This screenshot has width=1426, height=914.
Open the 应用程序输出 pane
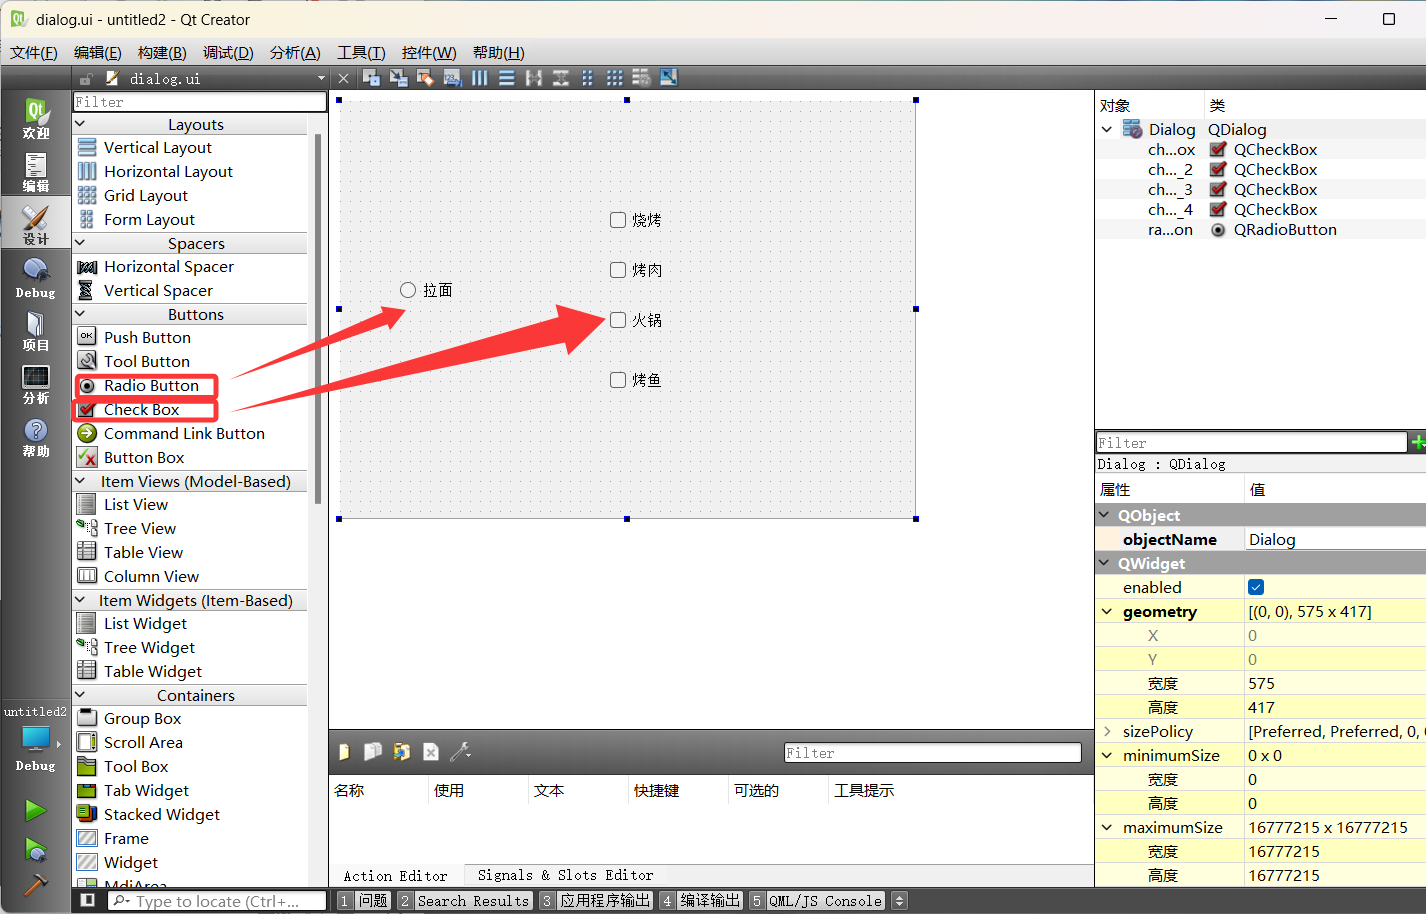pyautogui.click(x=596, y=901)
